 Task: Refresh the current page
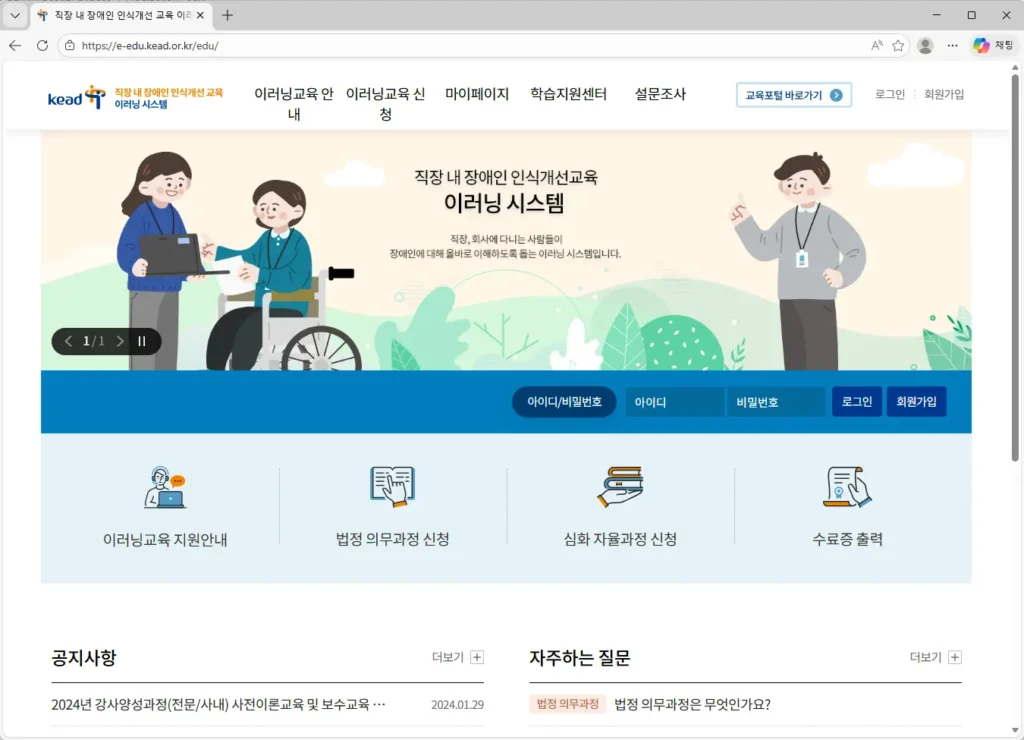coord(40,45)
